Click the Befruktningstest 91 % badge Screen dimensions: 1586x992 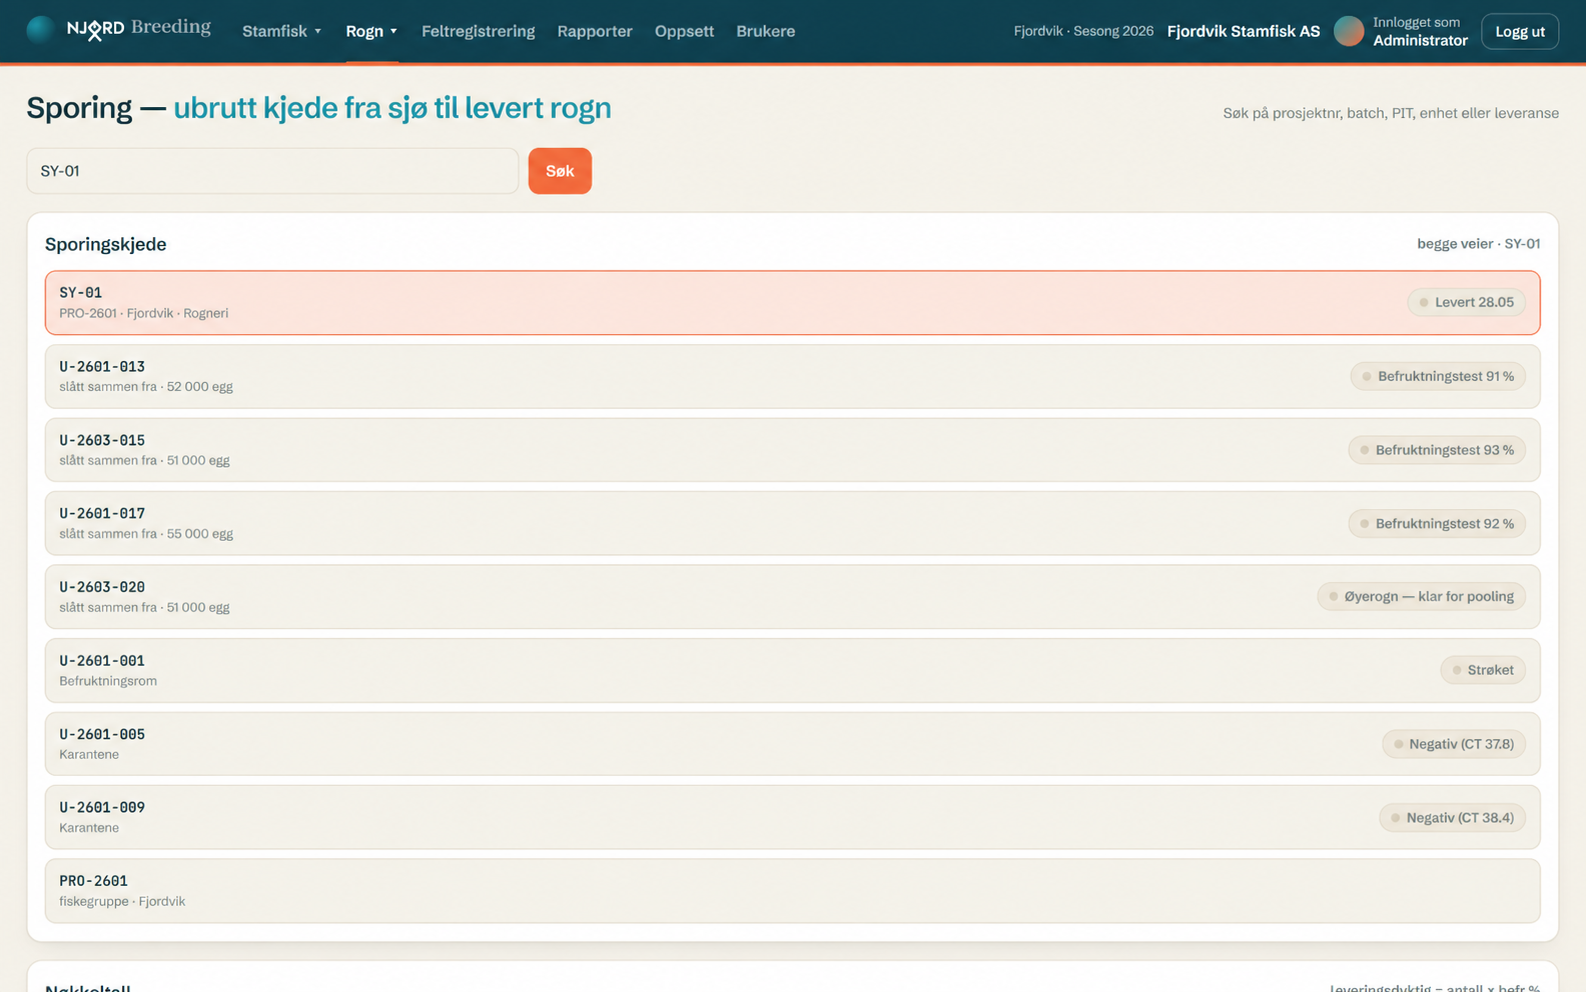coord(1438,376)
